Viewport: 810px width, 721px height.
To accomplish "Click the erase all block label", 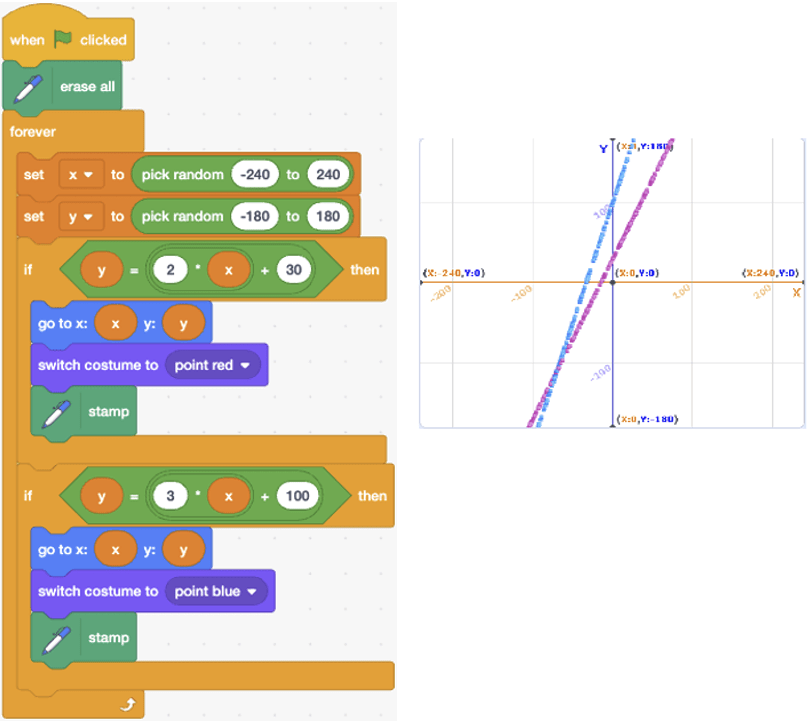I will [x=87, y=87].
